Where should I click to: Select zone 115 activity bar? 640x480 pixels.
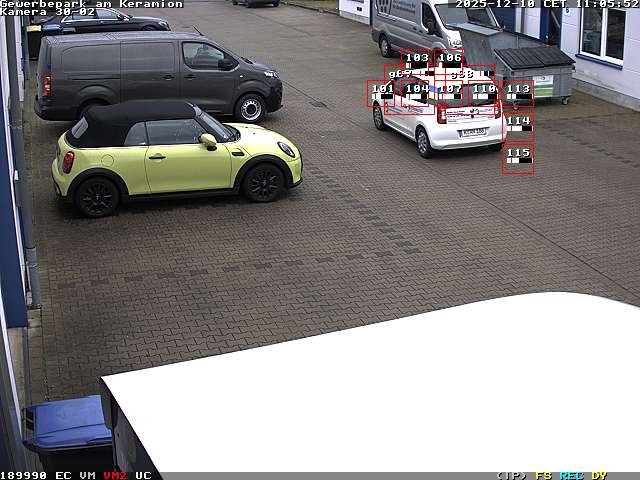click(518, 159)
